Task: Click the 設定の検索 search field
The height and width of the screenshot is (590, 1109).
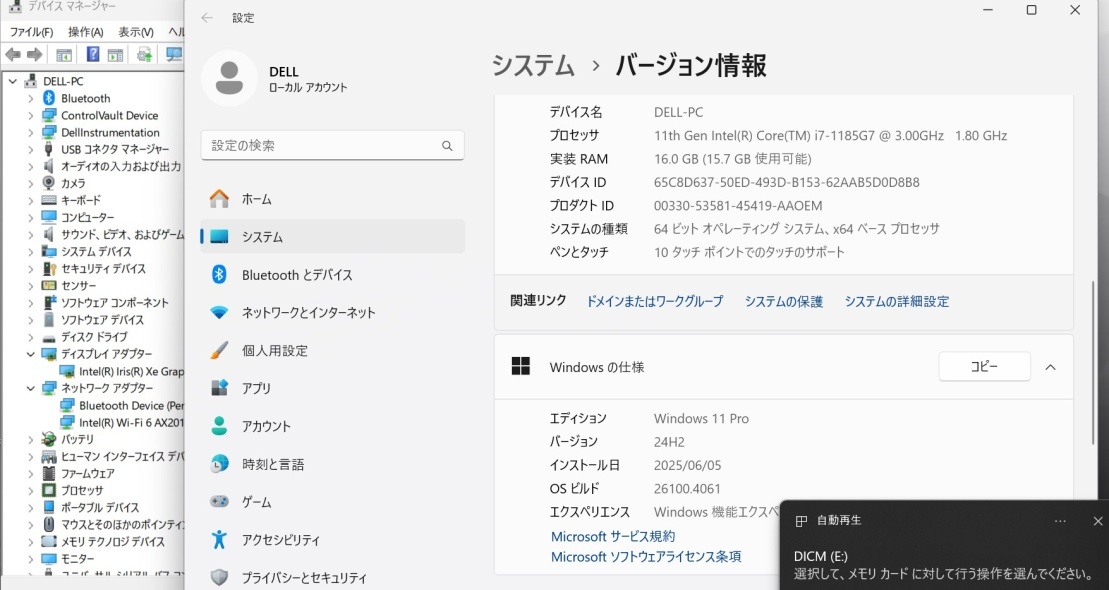Action: (x=330, y=144)
